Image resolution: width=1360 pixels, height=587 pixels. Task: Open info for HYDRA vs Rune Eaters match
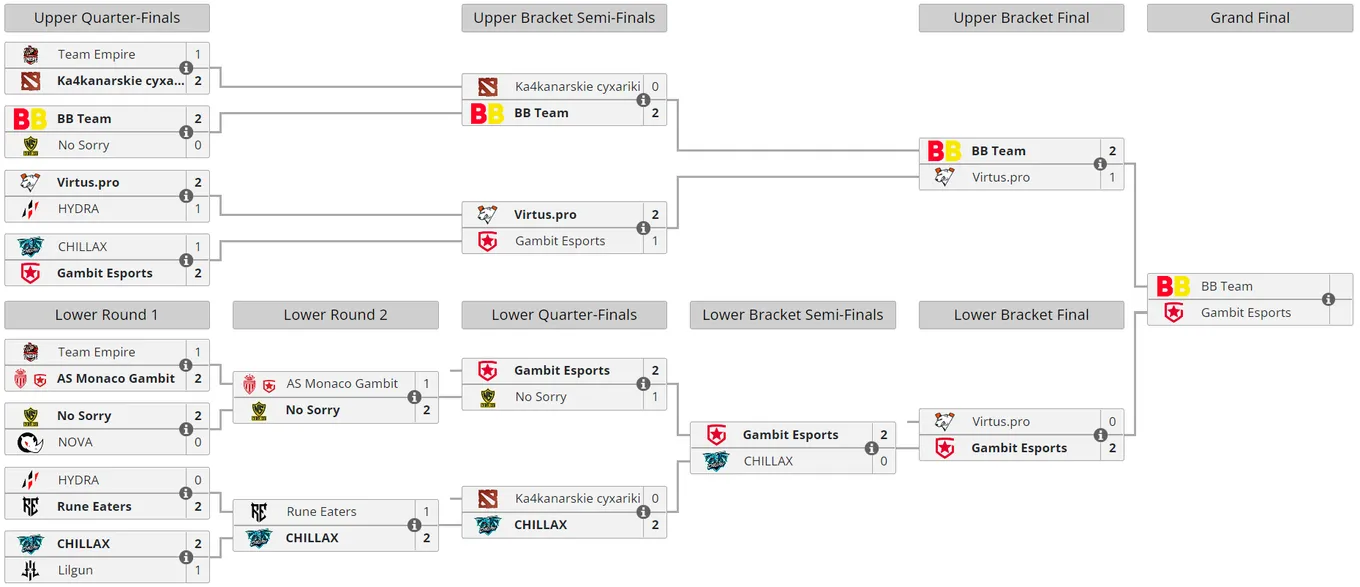(186, 493)
